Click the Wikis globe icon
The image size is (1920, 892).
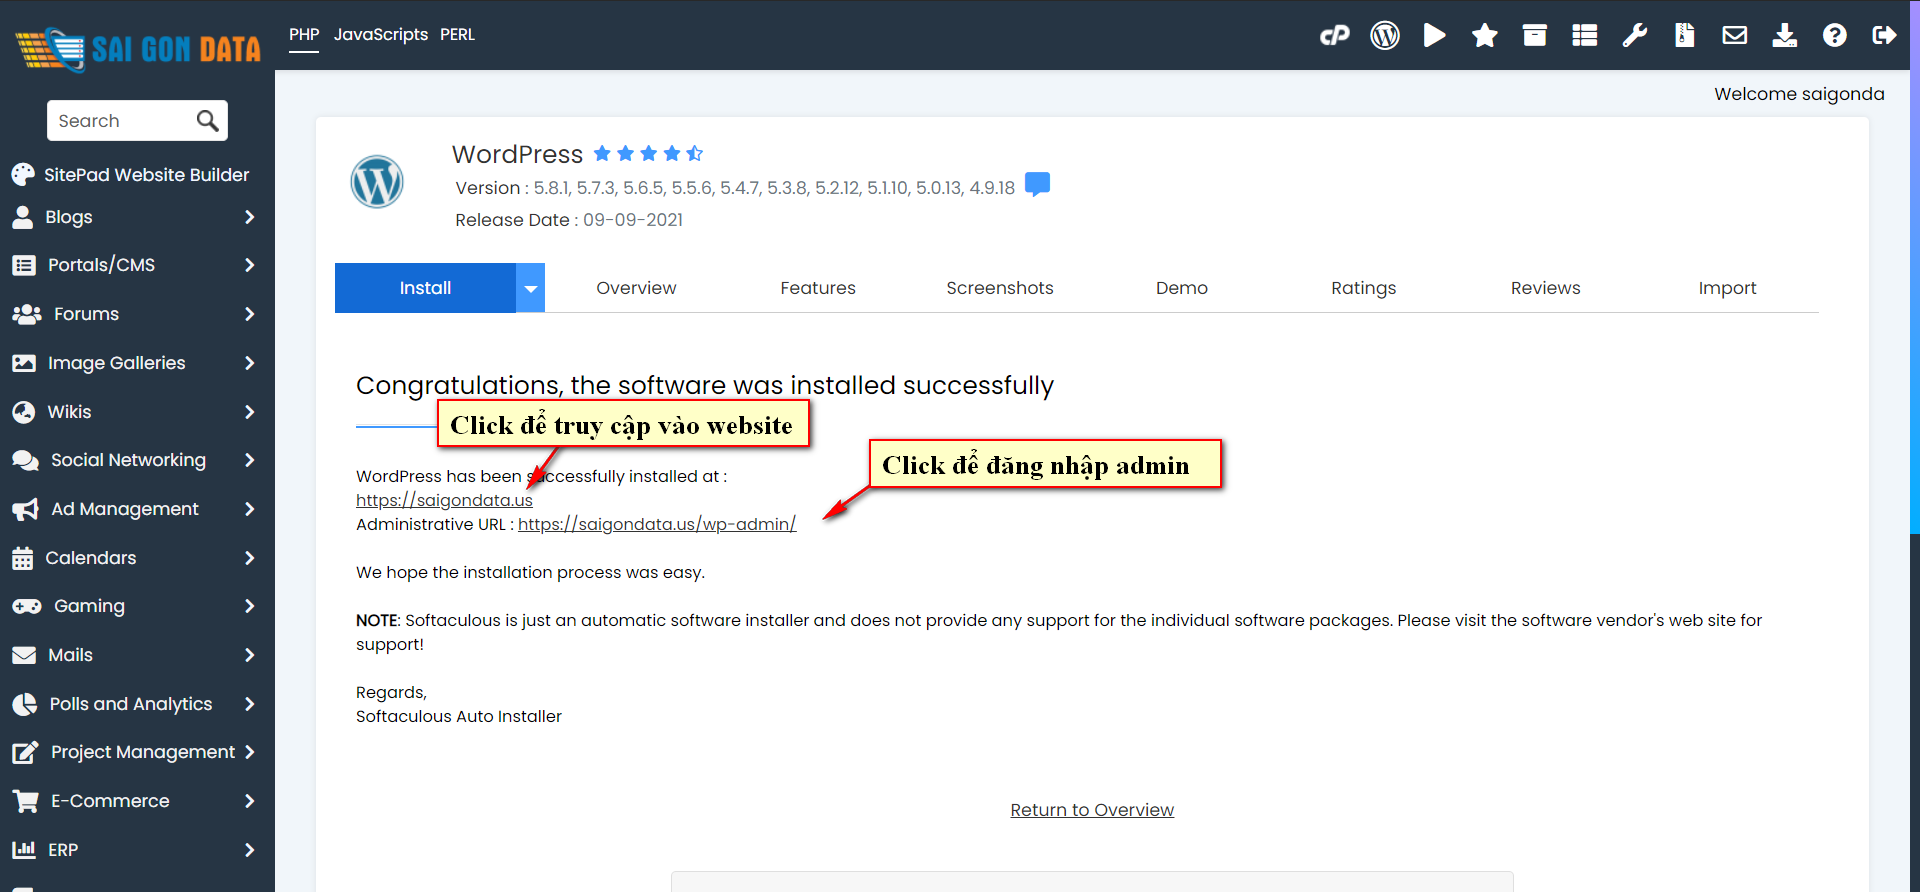tap(24, 412)
